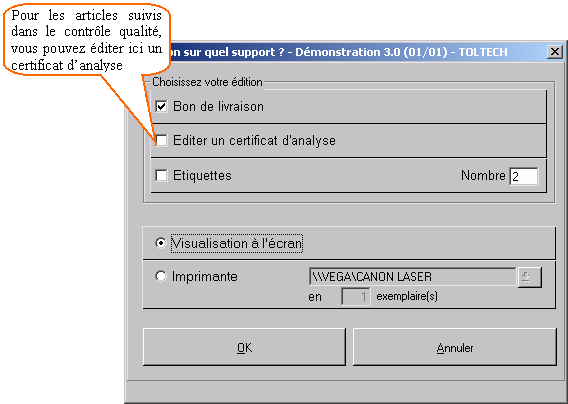Click the Imprimante label text
568x404 pixels.
coord(205,276)
